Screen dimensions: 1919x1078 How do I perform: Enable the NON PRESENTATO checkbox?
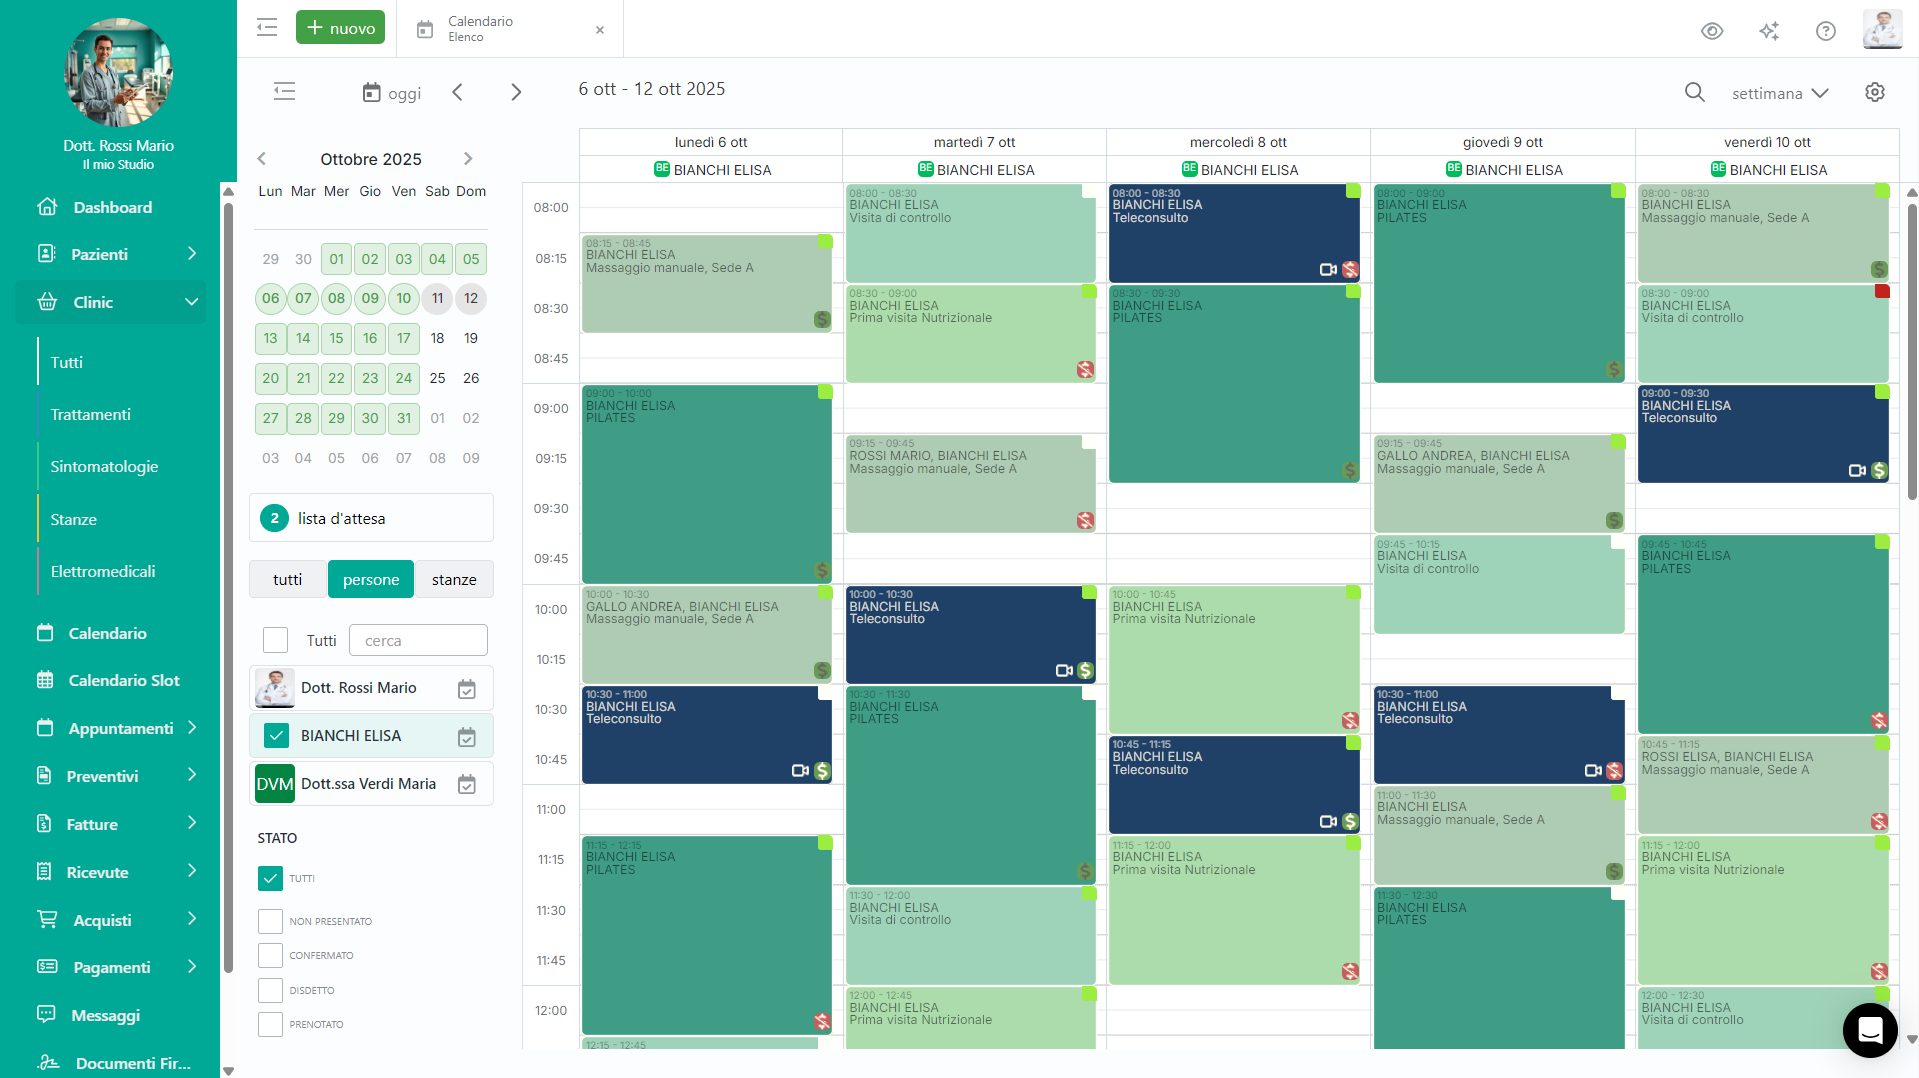(x=270, y=921)
